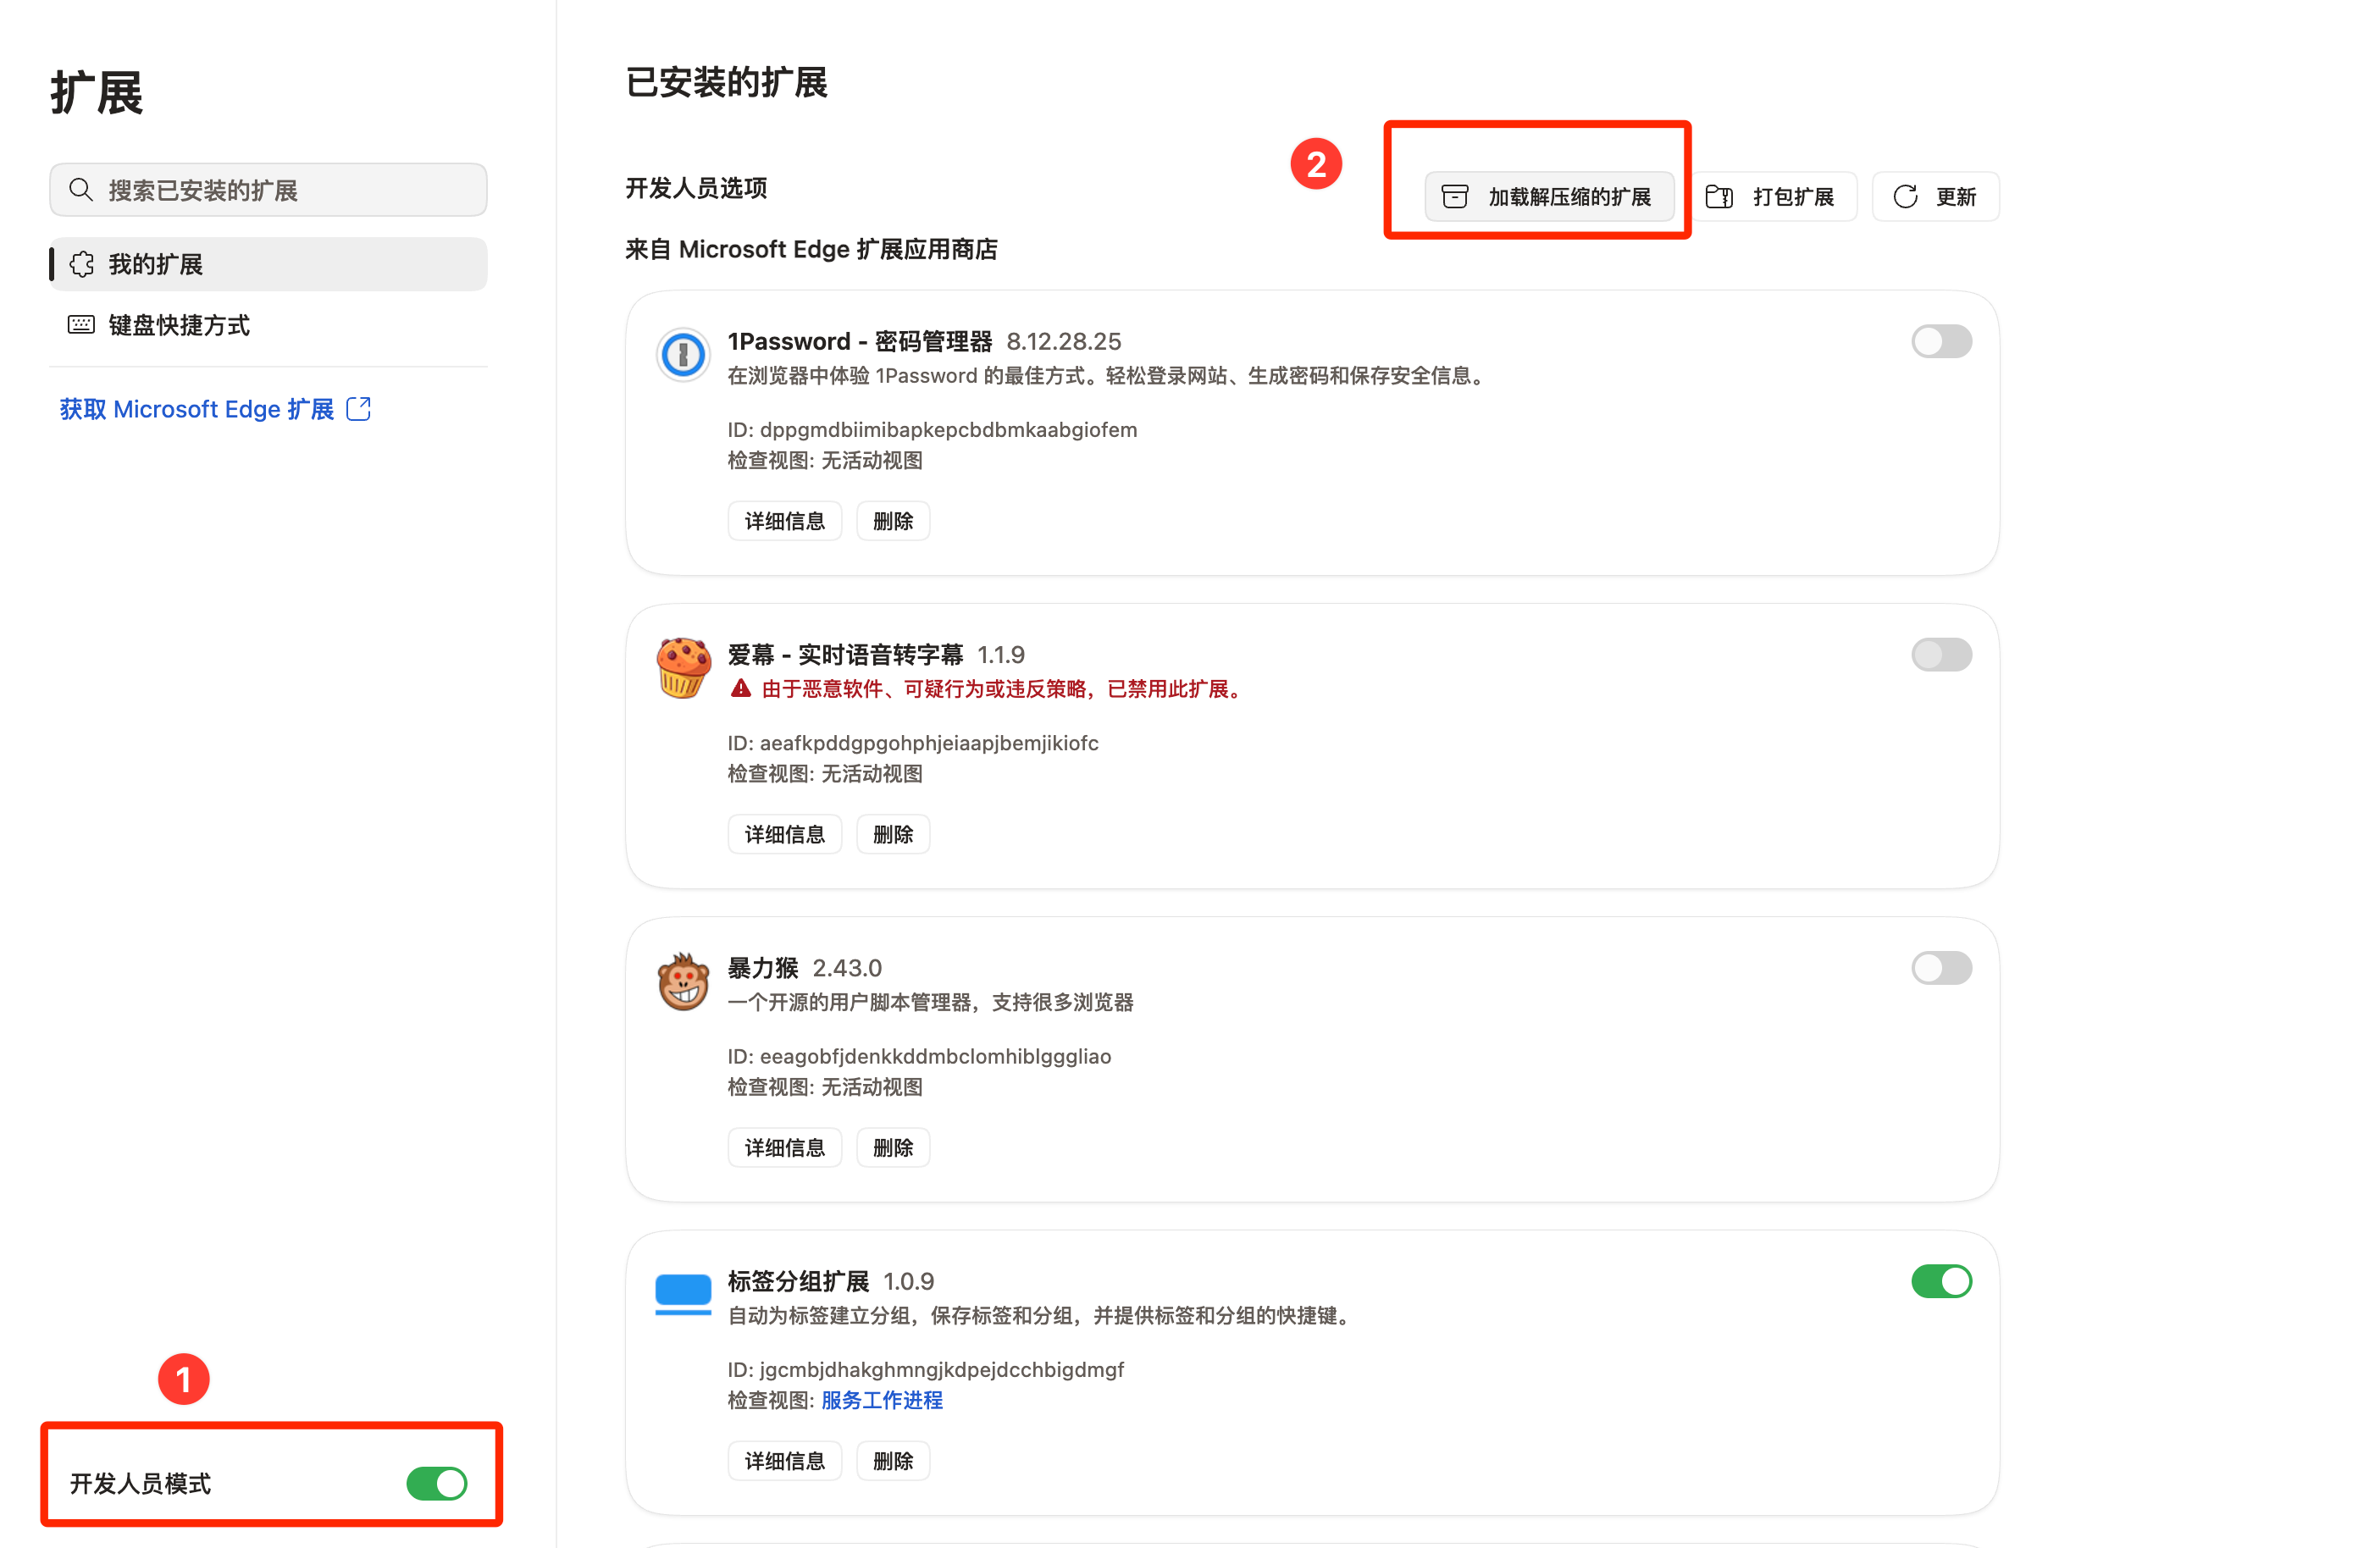Turn off 开发人员模式 toggle
The height and width of the screenshot is (1548, 2380).
(x=437, y=1483)
